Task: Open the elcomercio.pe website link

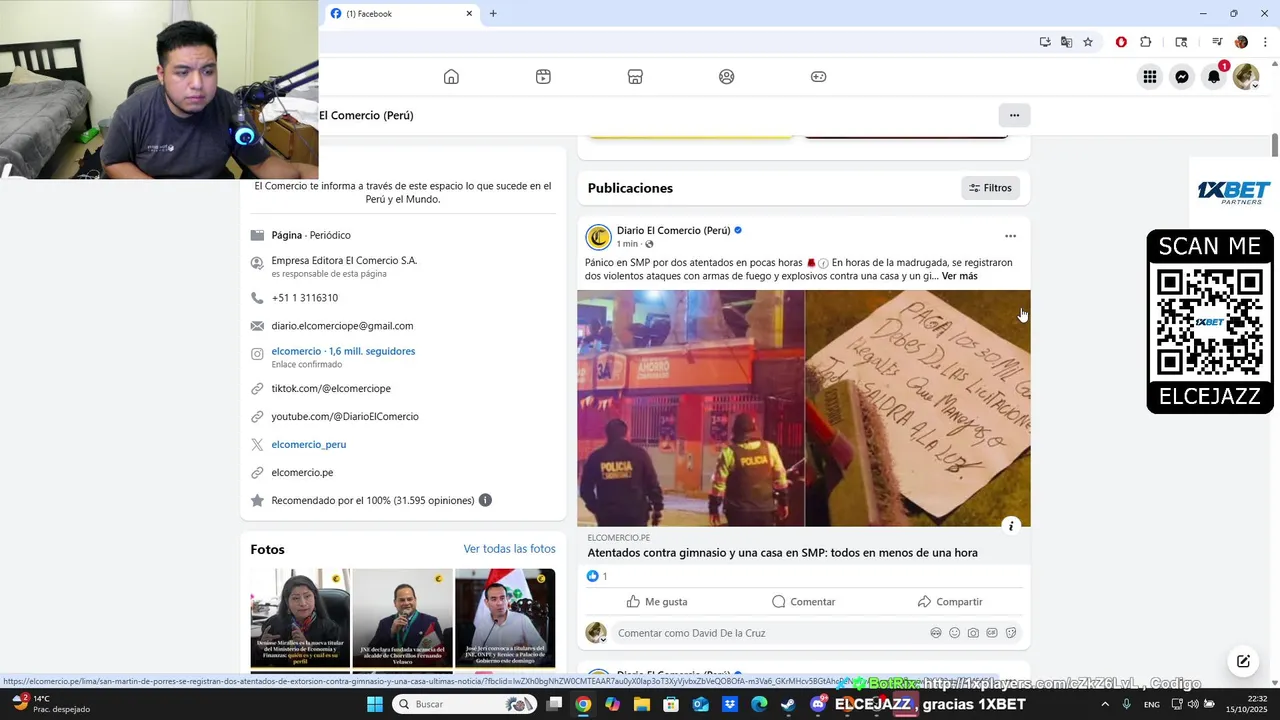Action: click(x=302, y=472)
